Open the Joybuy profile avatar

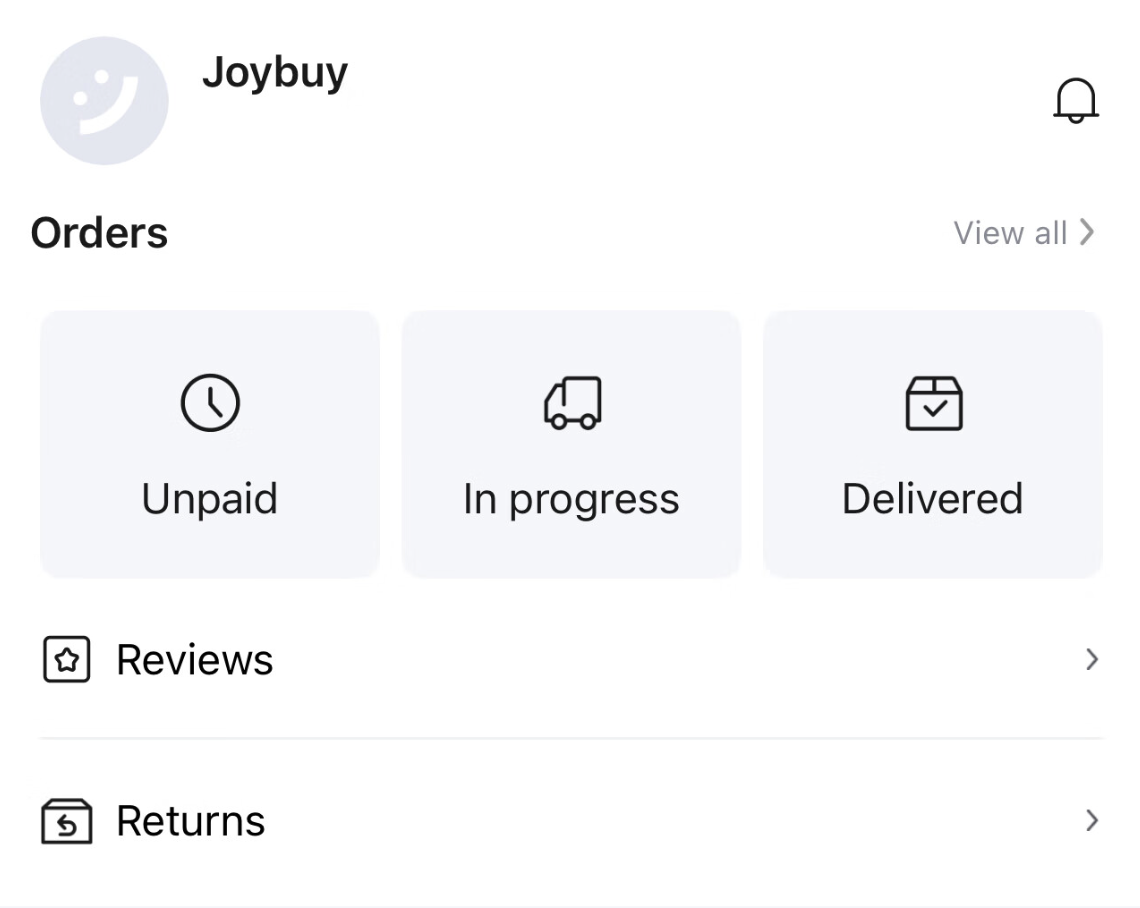[104, 100]
